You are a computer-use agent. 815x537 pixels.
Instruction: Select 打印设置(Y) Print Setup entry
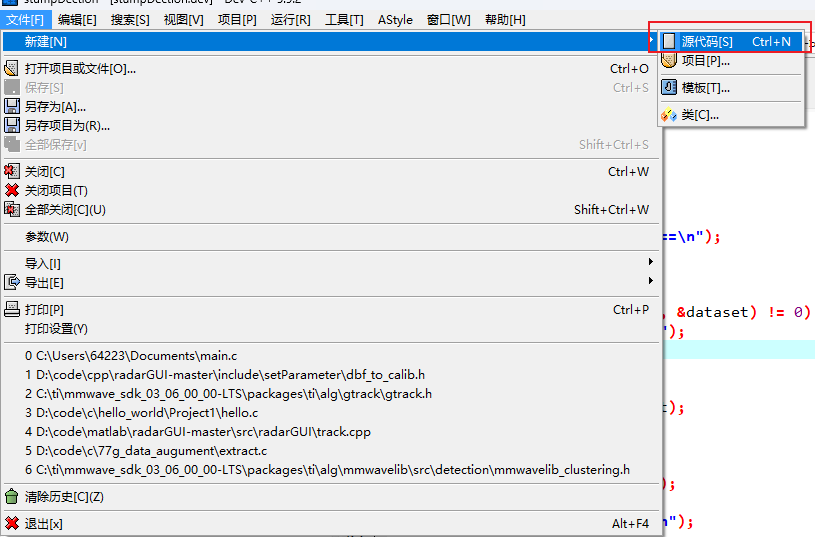pos(331,329)
